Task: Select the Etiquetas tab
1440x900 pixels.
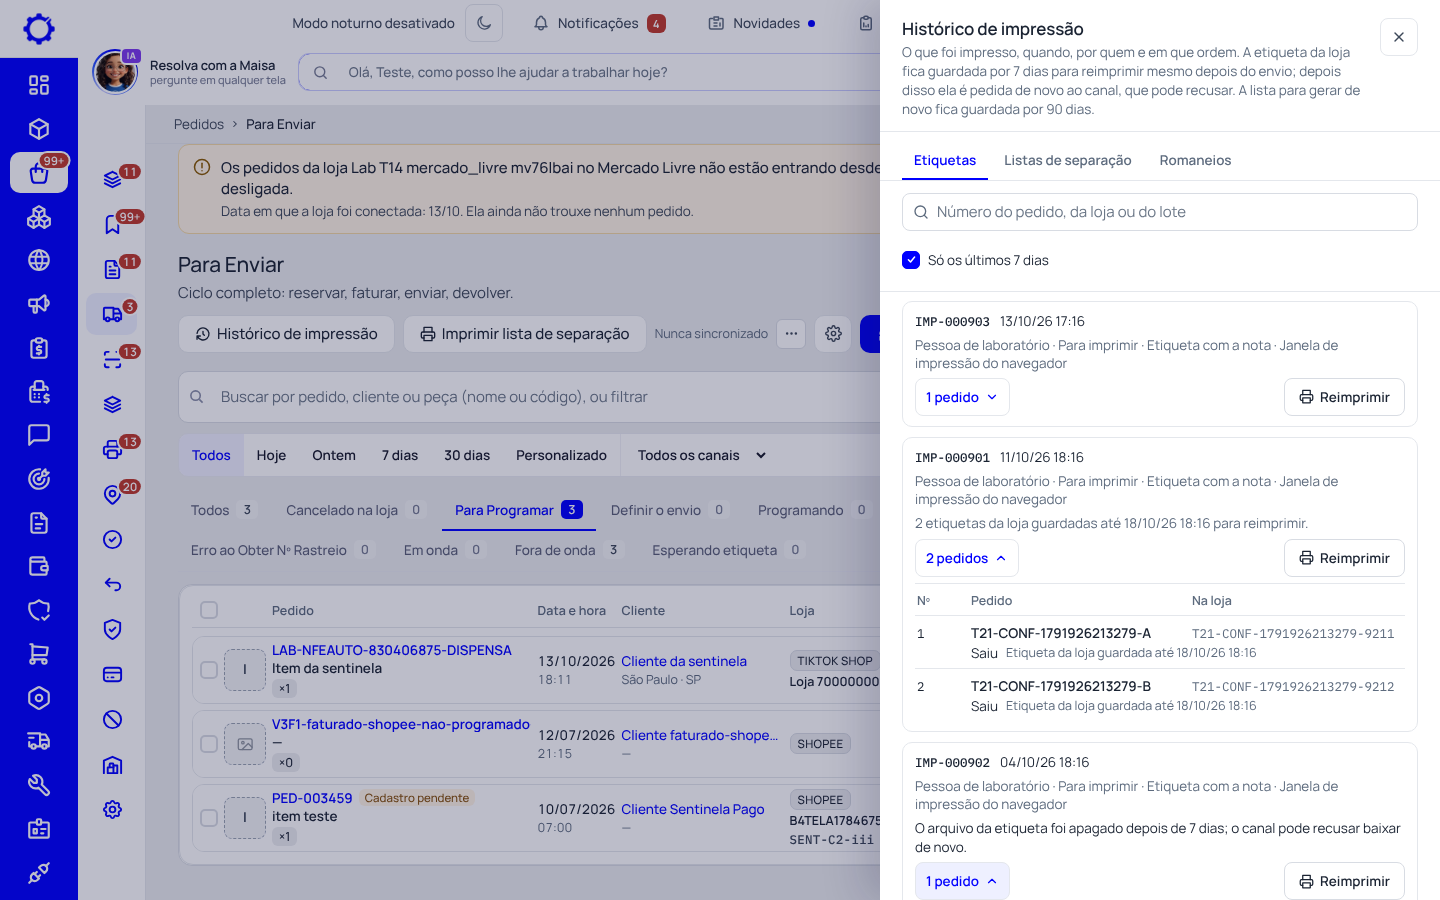Action: tap(945, 160)
